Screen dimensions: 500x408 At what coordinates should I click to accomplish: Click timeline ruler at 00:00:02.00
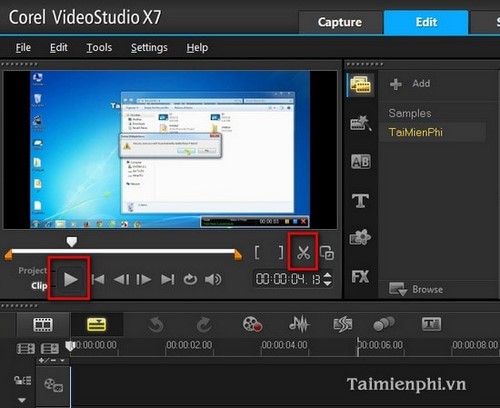189,345
